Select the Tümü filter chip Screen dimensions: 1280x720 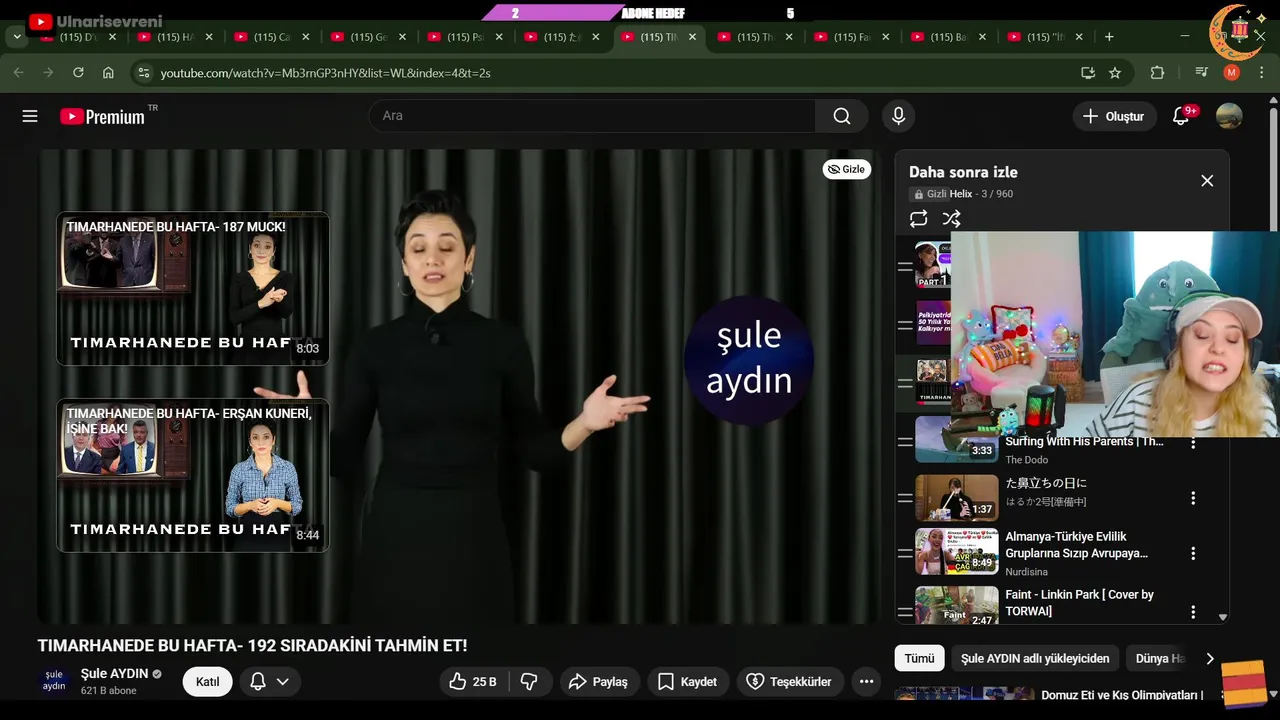[x=919, y=659]
